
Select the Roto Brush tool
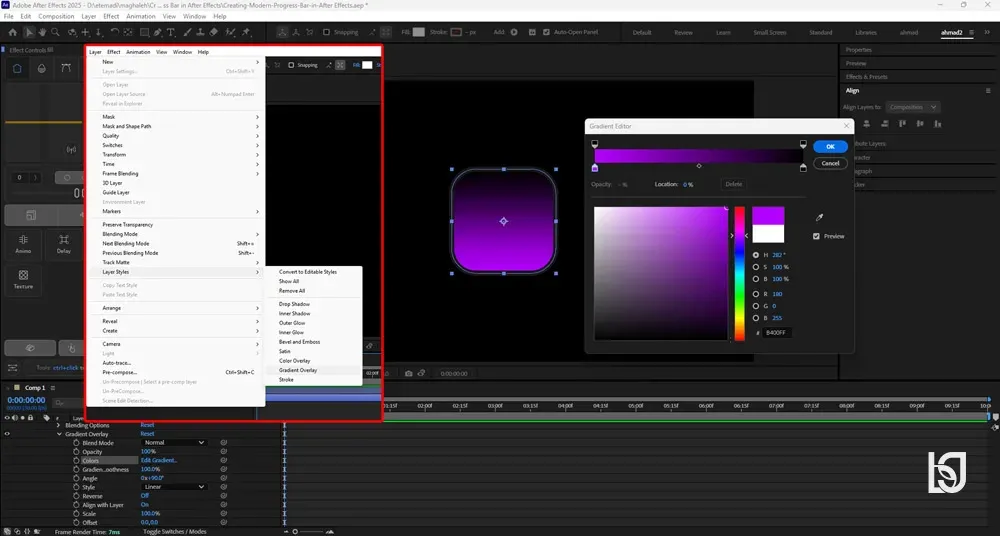[x=230, y=32]
